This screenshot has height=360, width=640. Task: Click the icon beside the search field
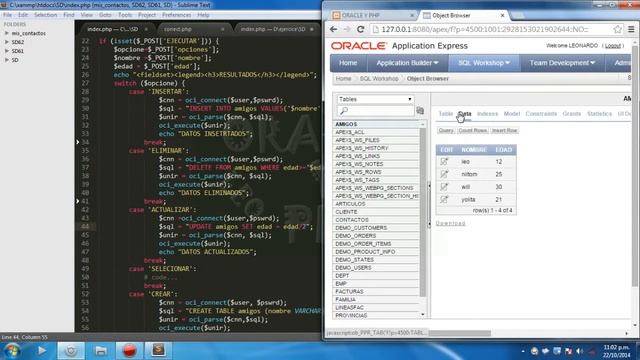(x=420, y=111)
